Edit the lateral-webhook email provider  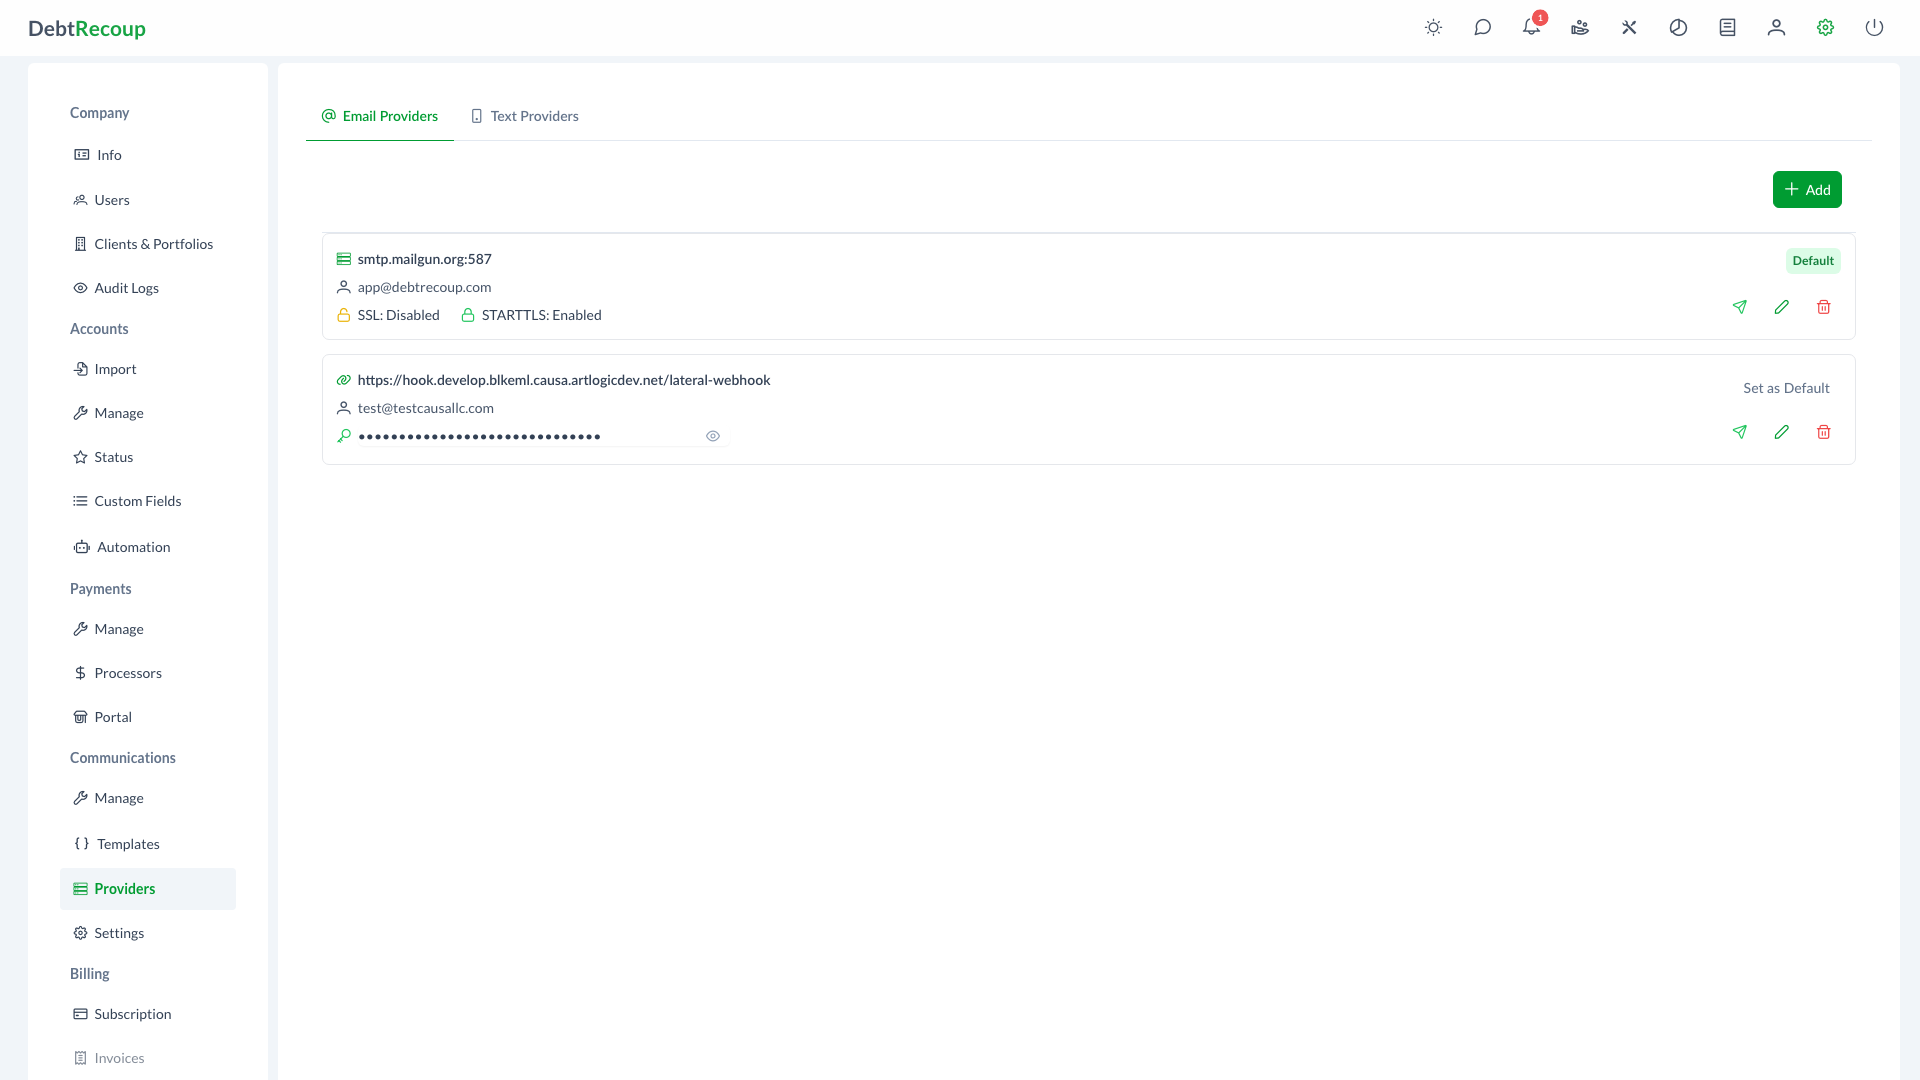tap(1782, 432)
